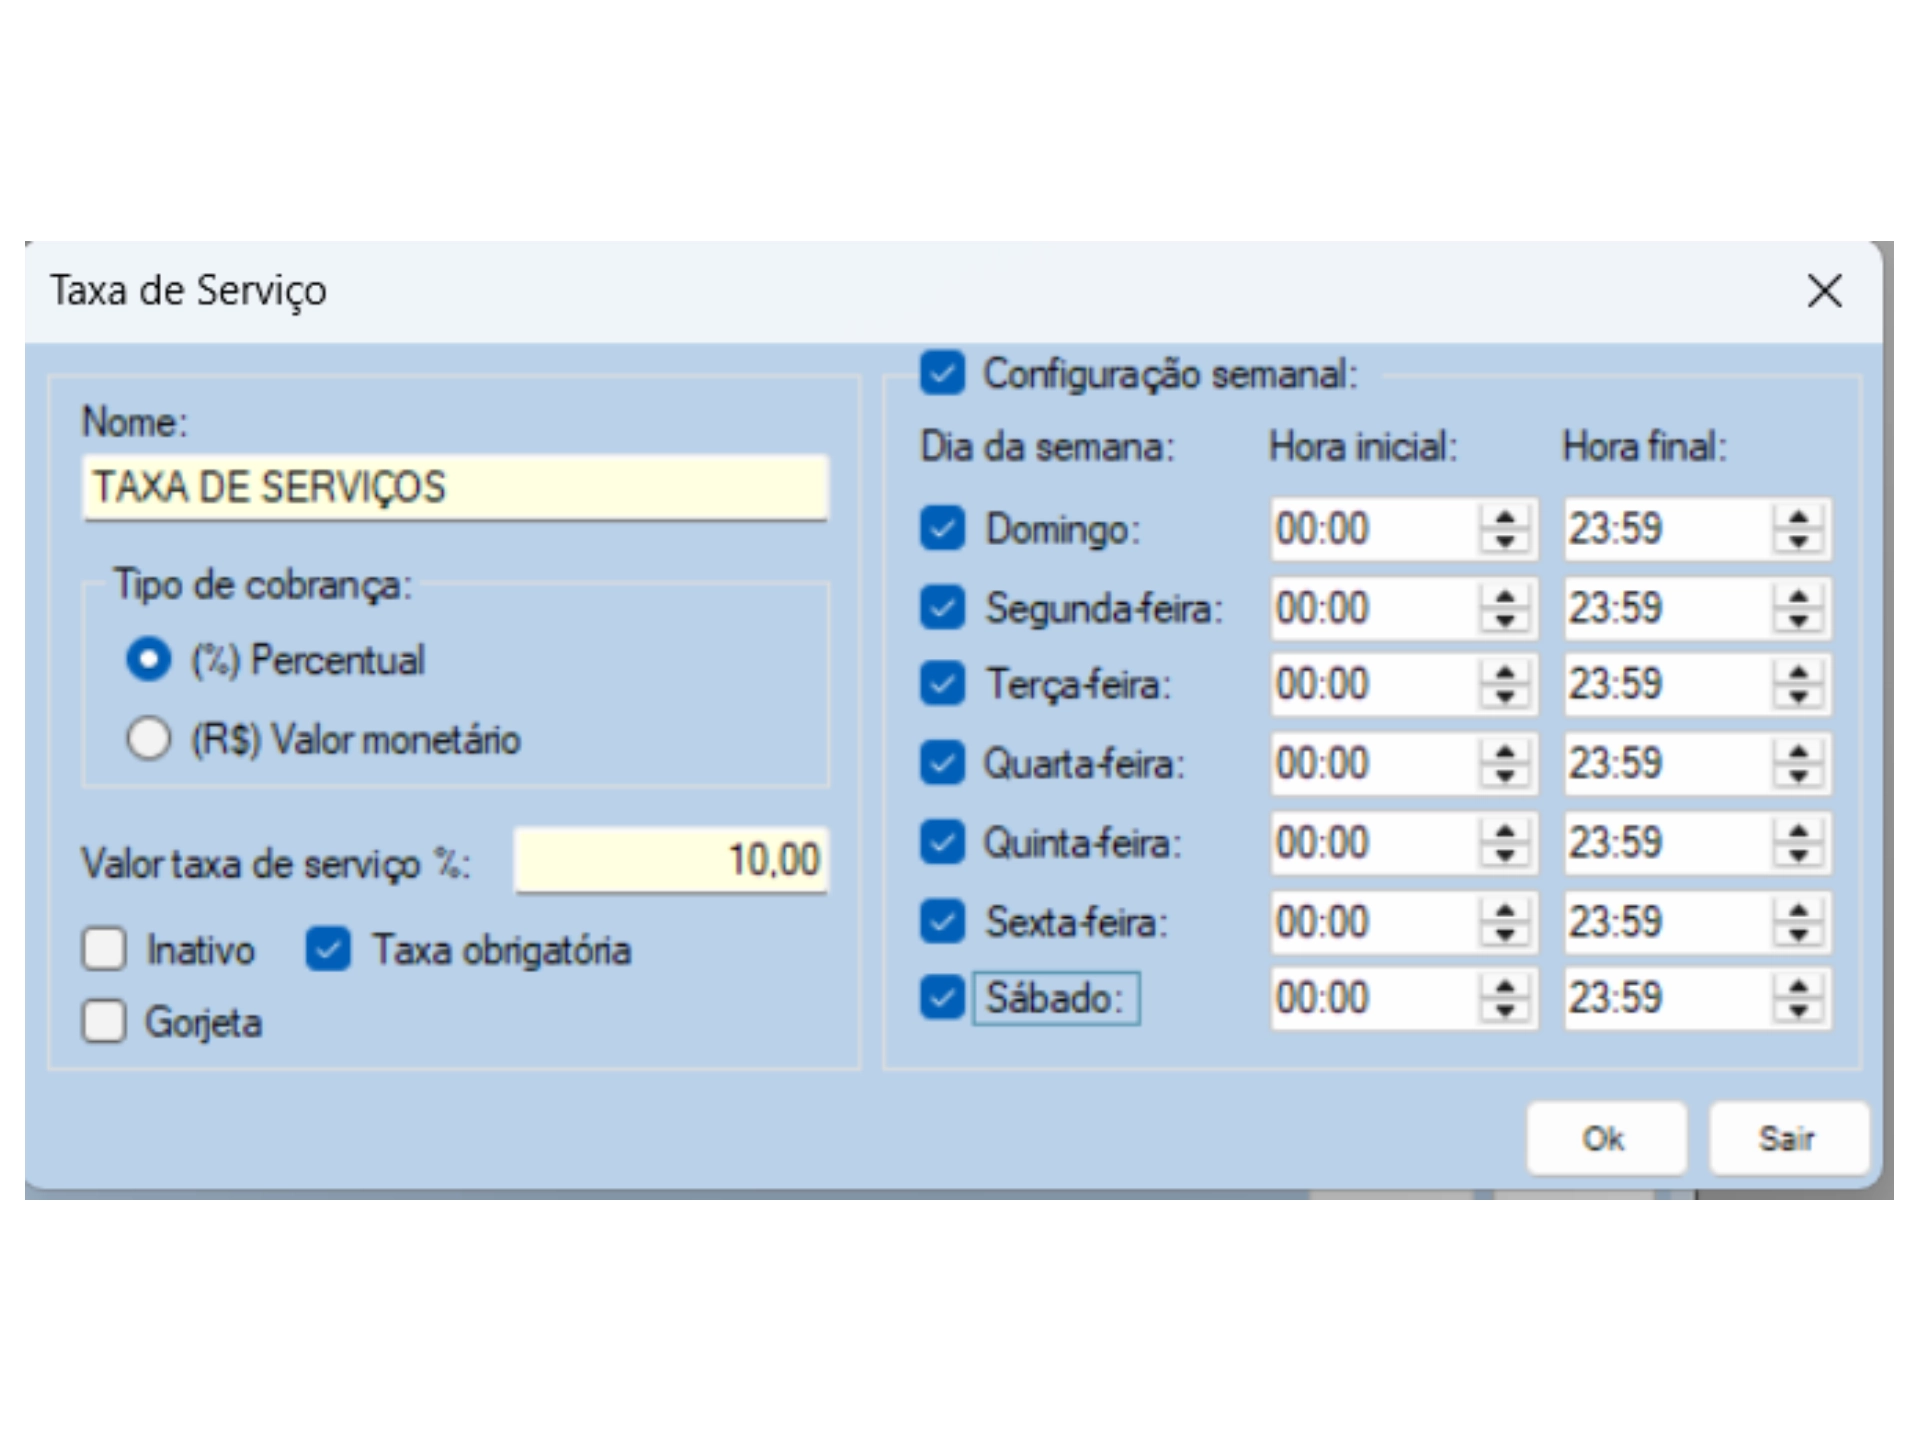Click up arrow on Segunda-feira start hour
The image size is (1920, 1440).
point(1505,597)
